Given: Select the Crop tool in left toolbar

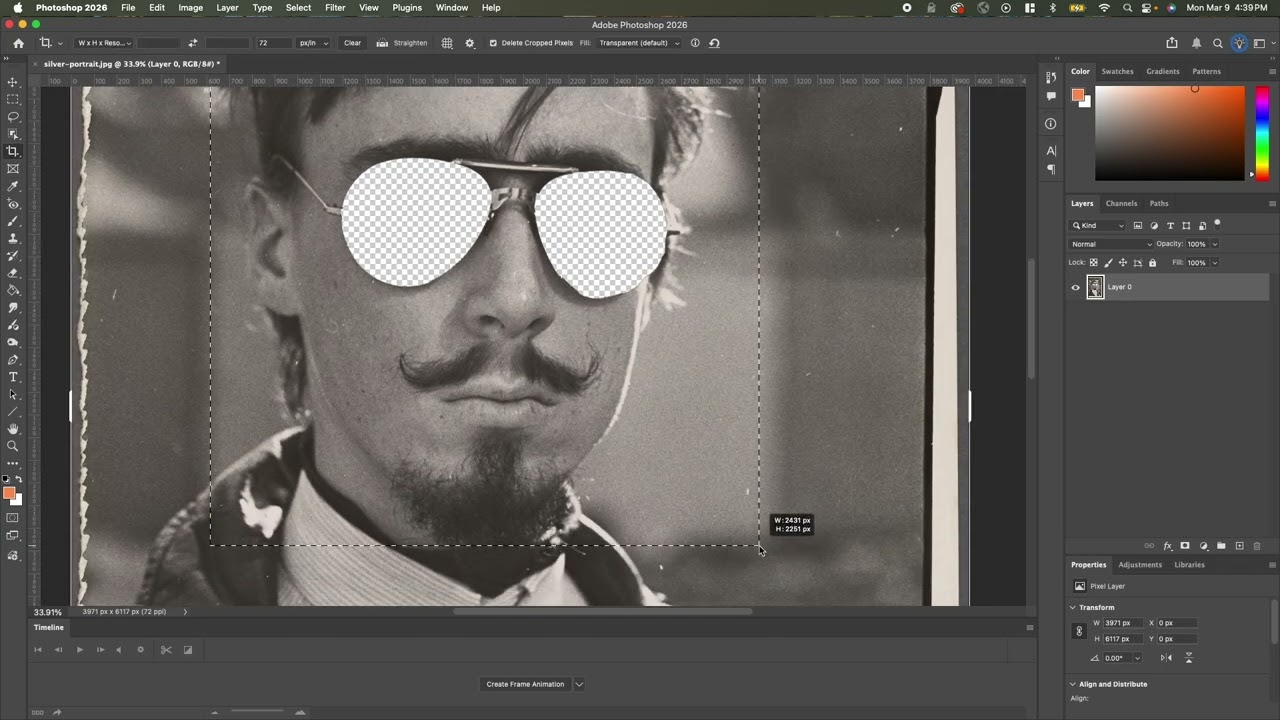Looking at the screenshot, I should click(x=13, y=151).
